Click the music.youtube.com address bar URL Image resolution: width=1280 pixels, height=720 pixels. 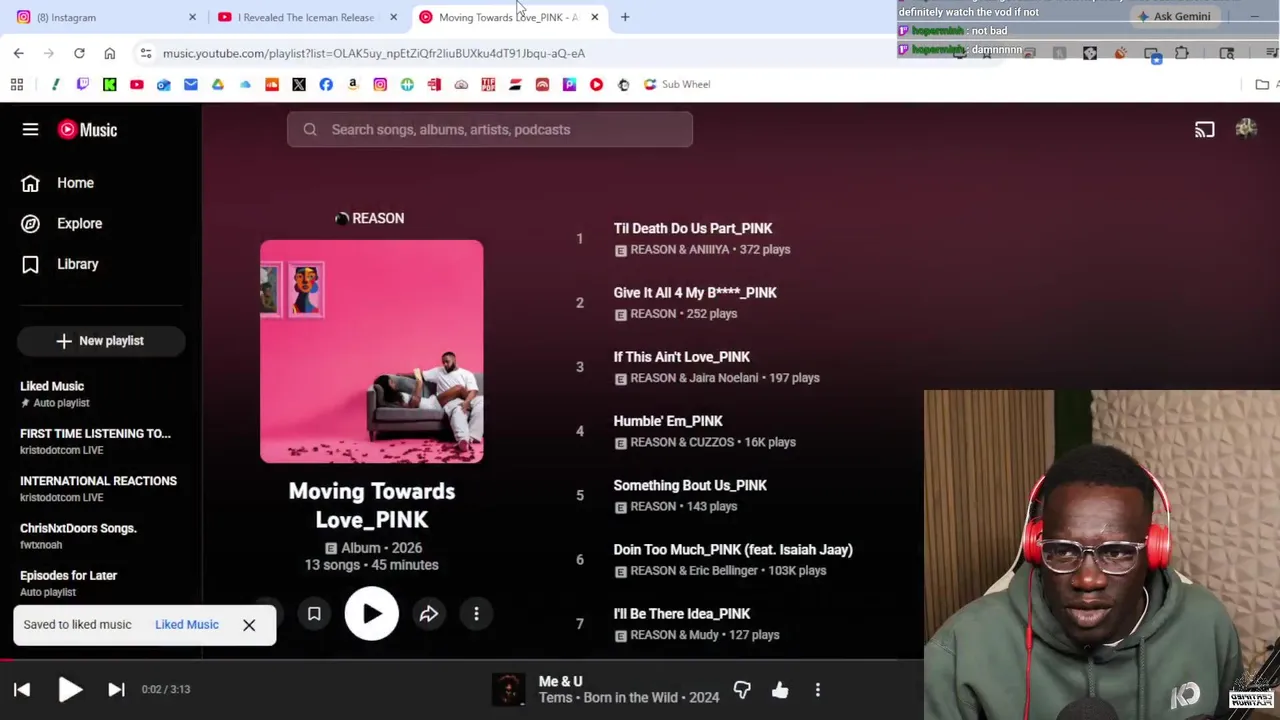click(374, 53)
